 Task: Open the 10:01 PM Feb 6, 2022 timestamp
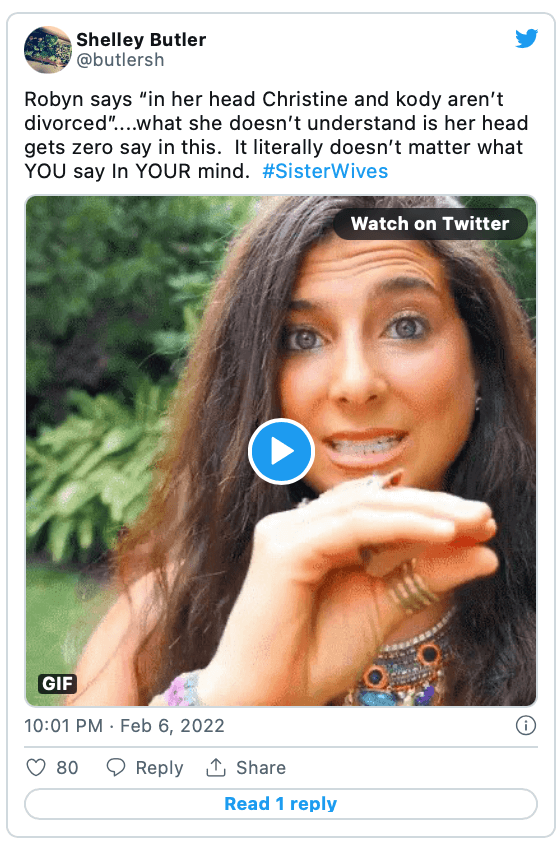point(124,726)
